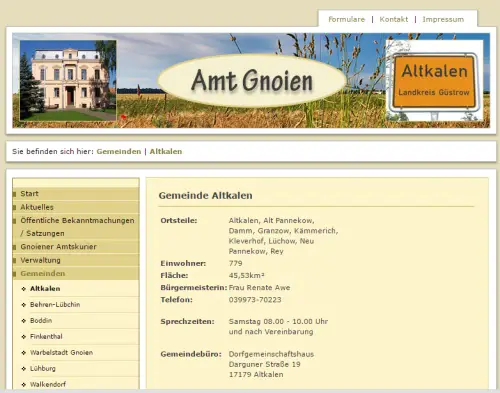
Task: Click the phone number 039973-70223
Action: pos(255,300)
